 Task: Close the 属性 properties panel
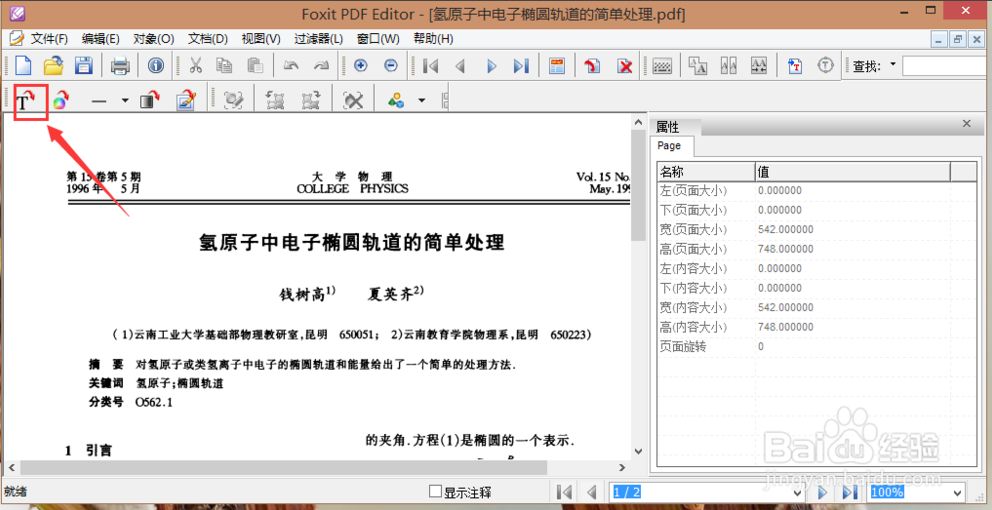966,123
